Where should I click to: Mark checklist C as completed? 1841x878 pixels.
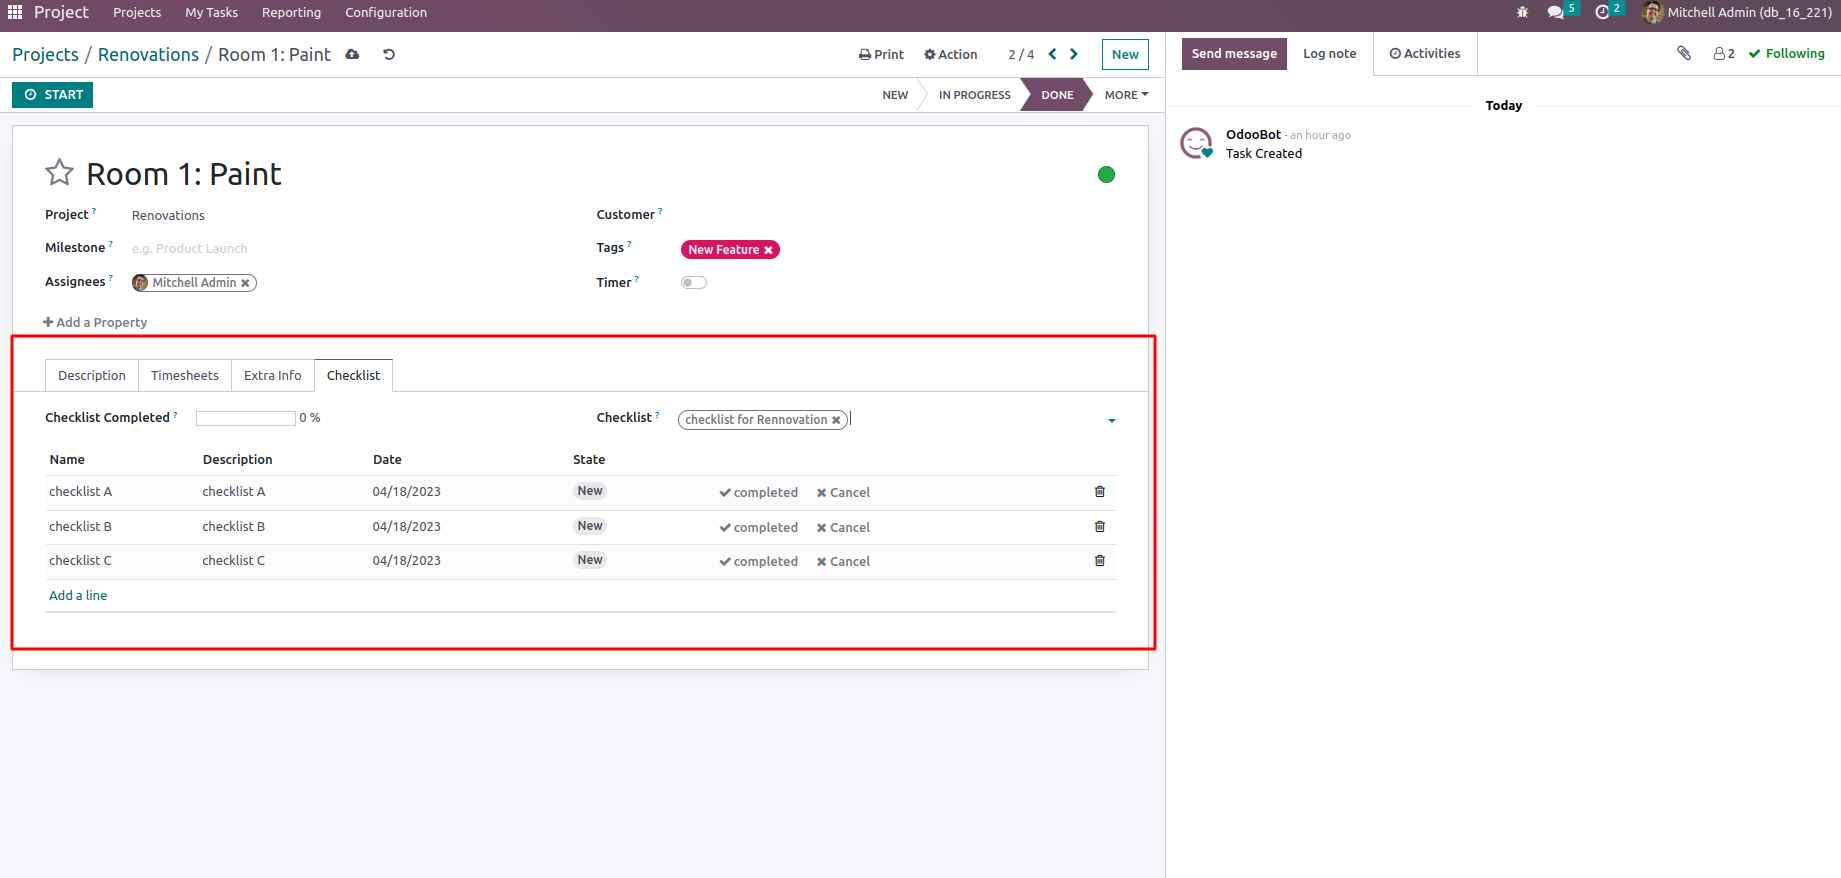[759, 562]
